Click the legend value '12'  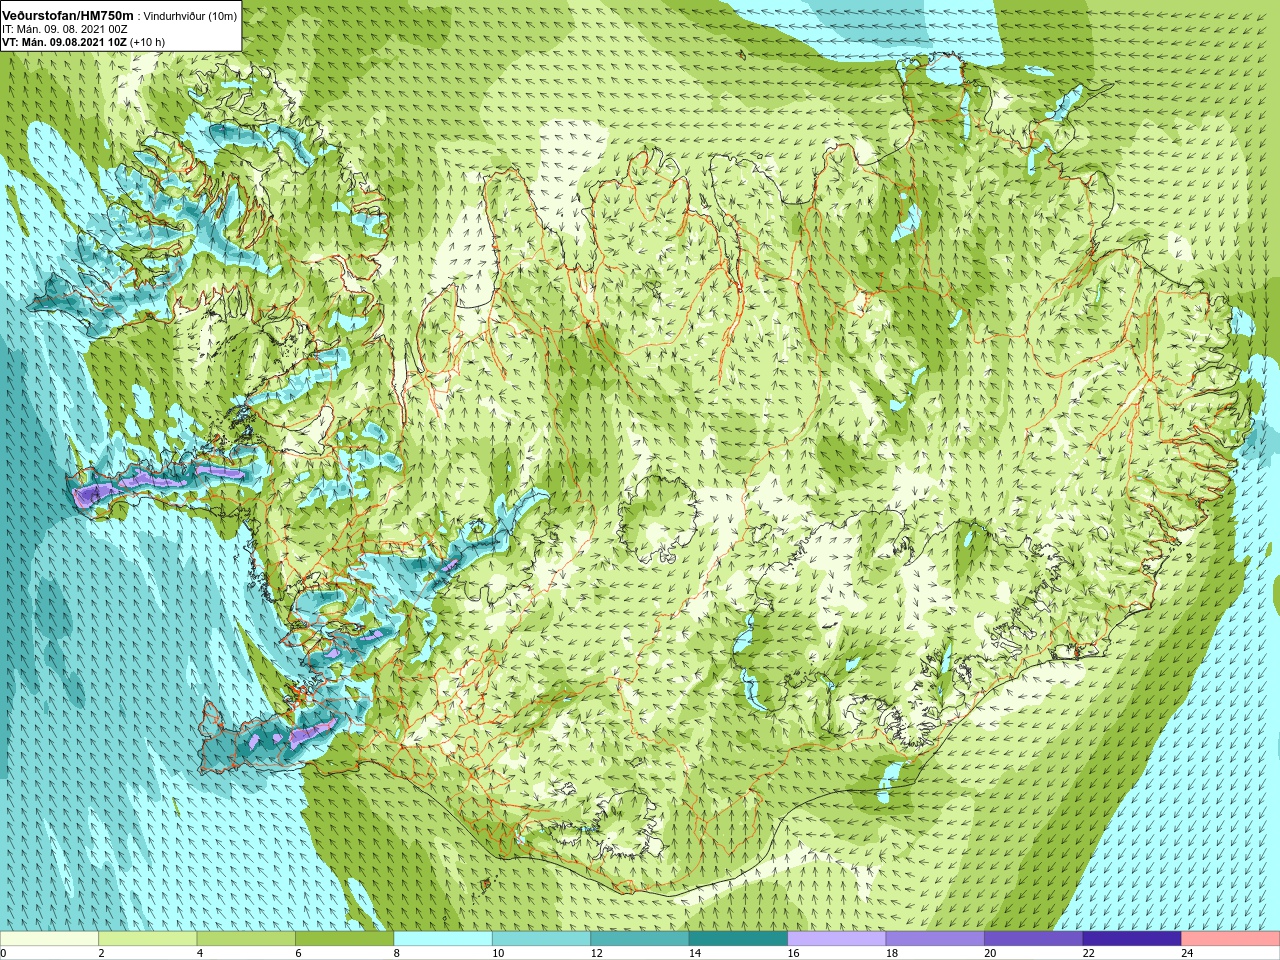point(596,954)
